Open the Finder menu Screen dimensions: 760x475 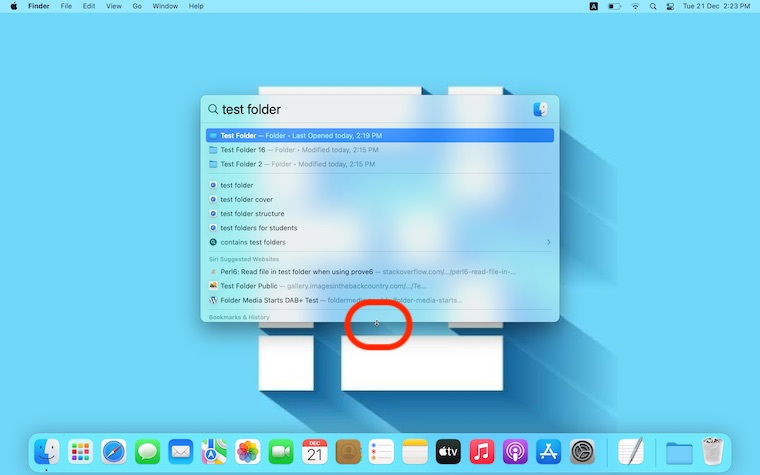tap(39, 6)
